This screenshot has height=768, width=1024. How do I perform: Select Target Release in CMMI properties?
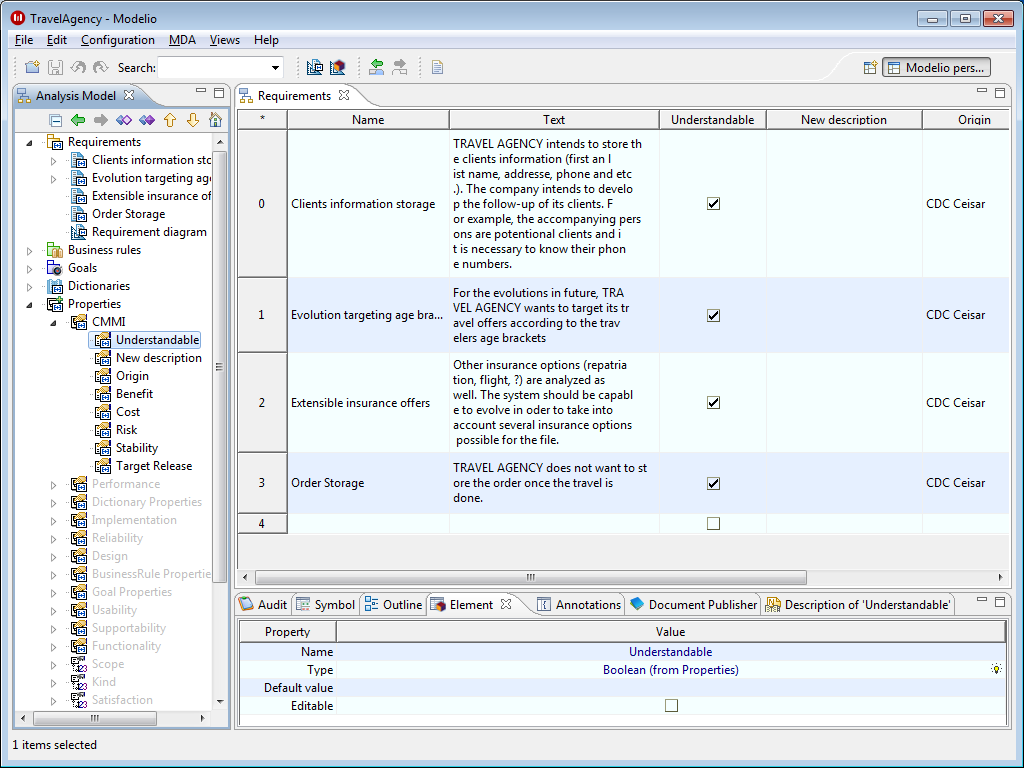click(154, 466)
